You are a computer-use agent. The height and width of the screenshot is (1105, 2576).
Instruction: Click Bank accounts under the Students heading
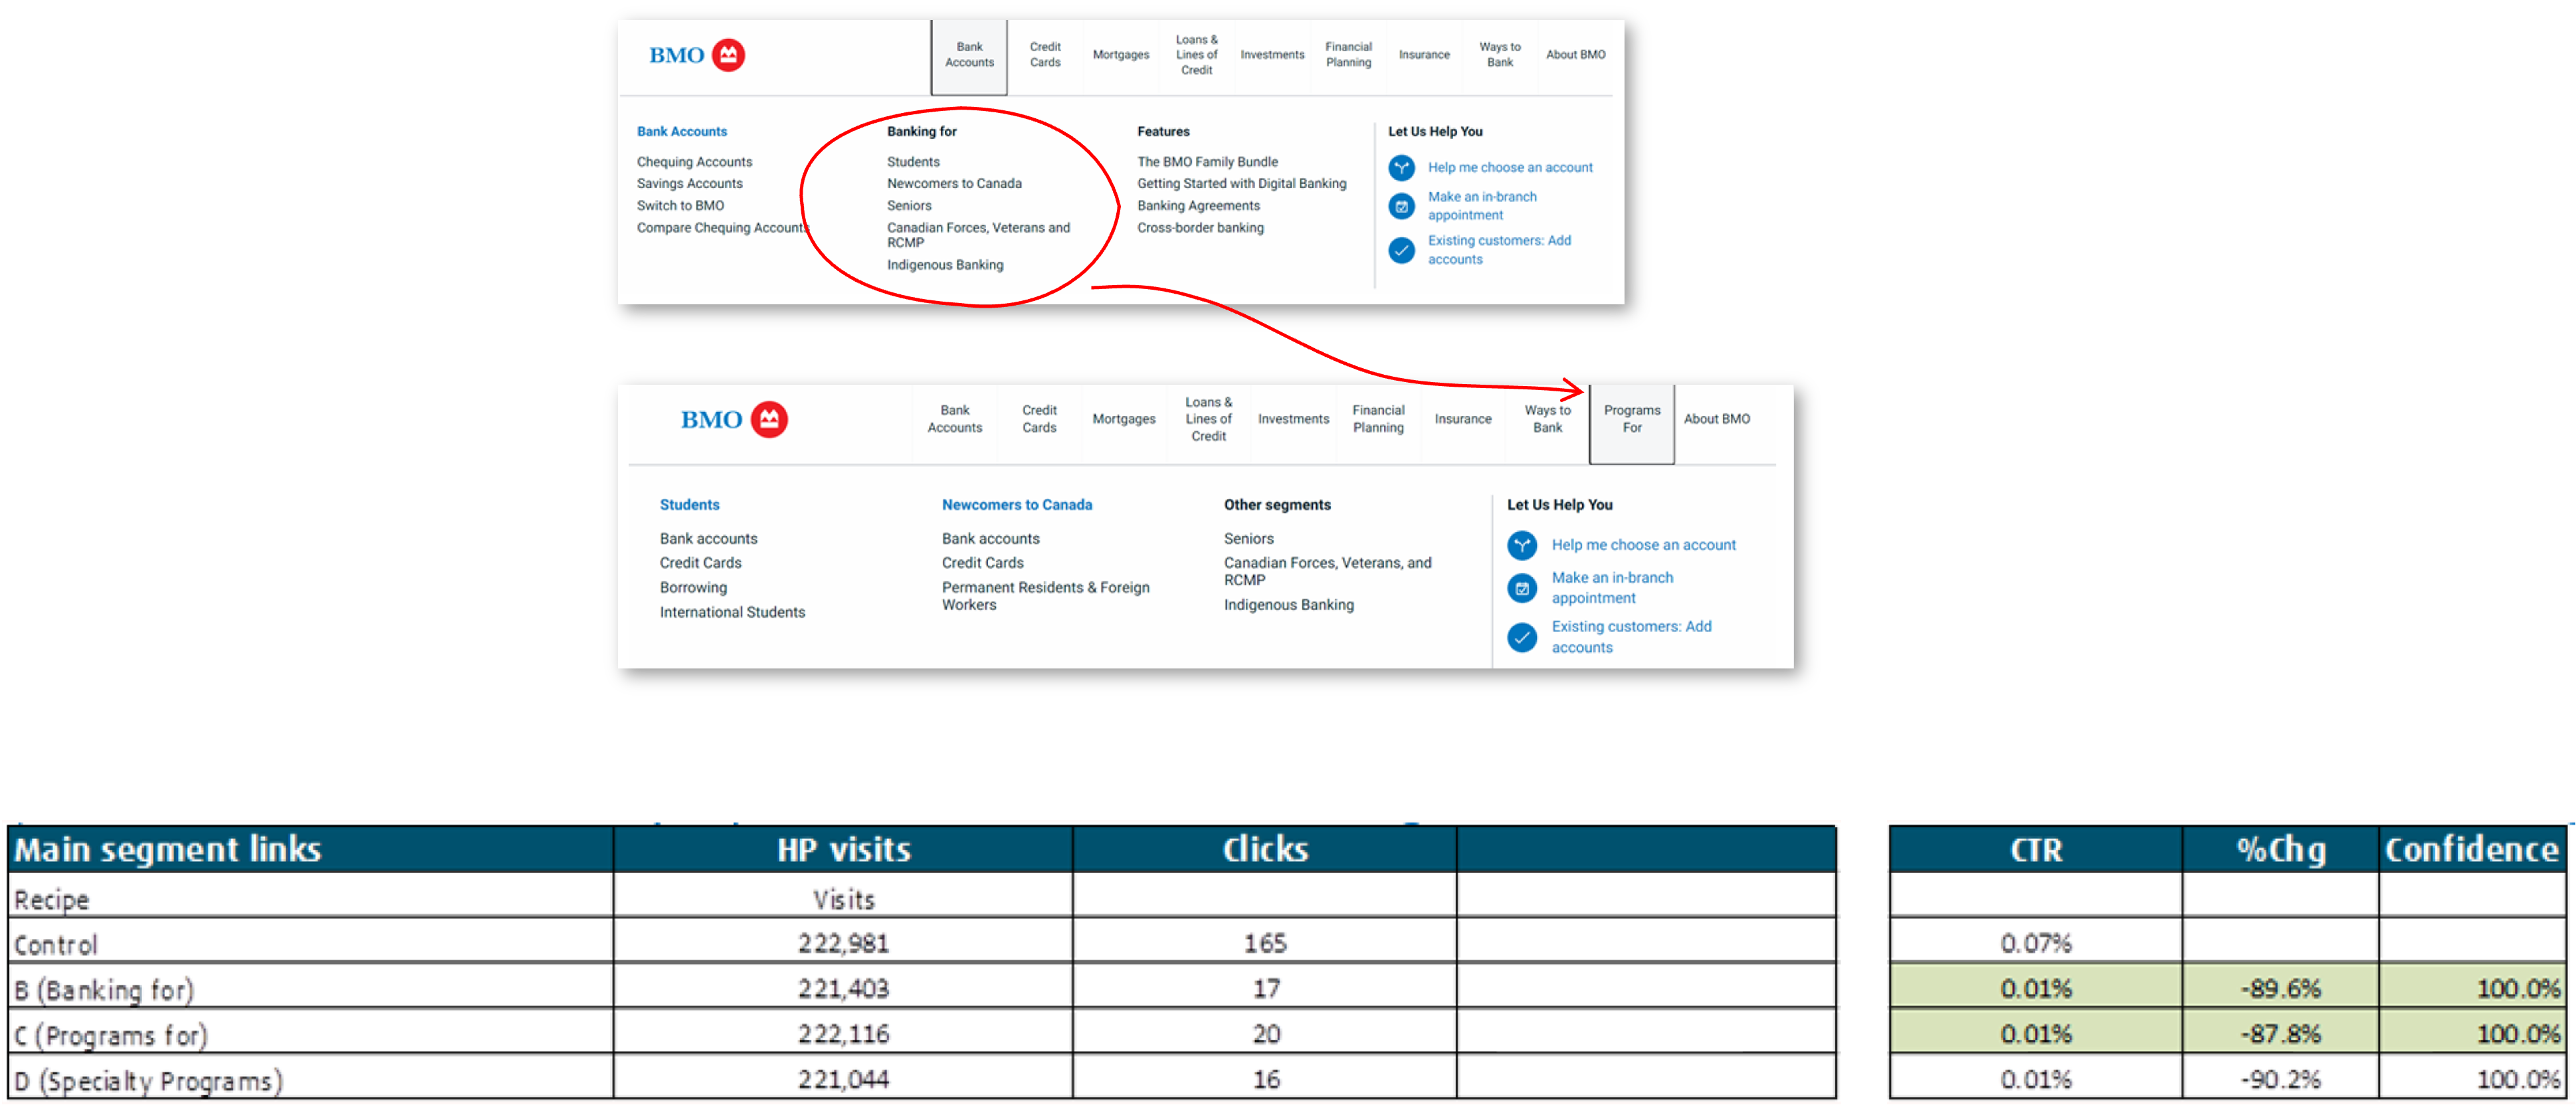coord(708,539)
